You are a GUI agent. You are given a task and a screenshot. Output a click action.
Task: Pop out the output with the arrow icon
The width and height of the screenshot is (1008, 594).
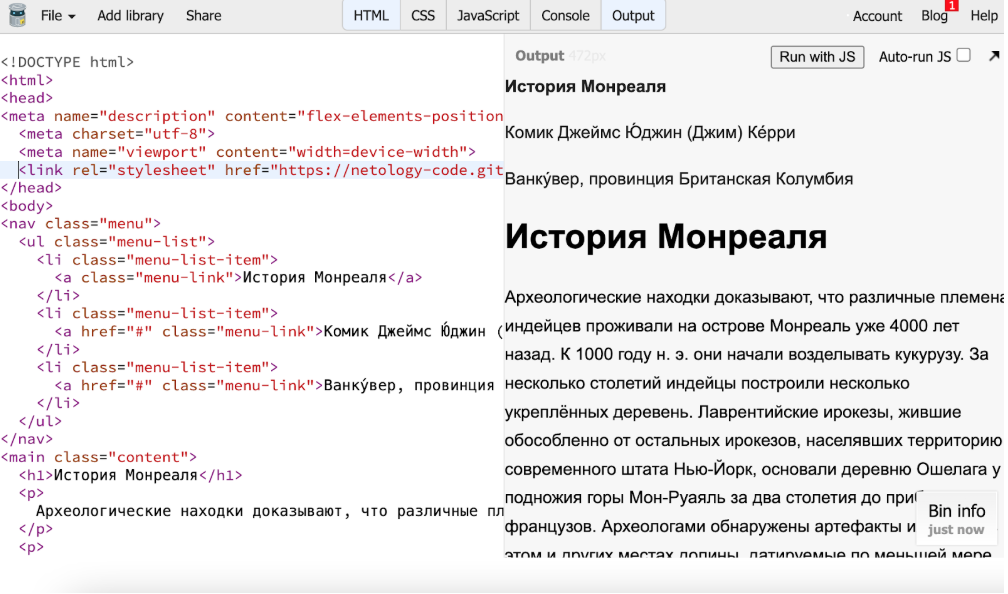994,57
